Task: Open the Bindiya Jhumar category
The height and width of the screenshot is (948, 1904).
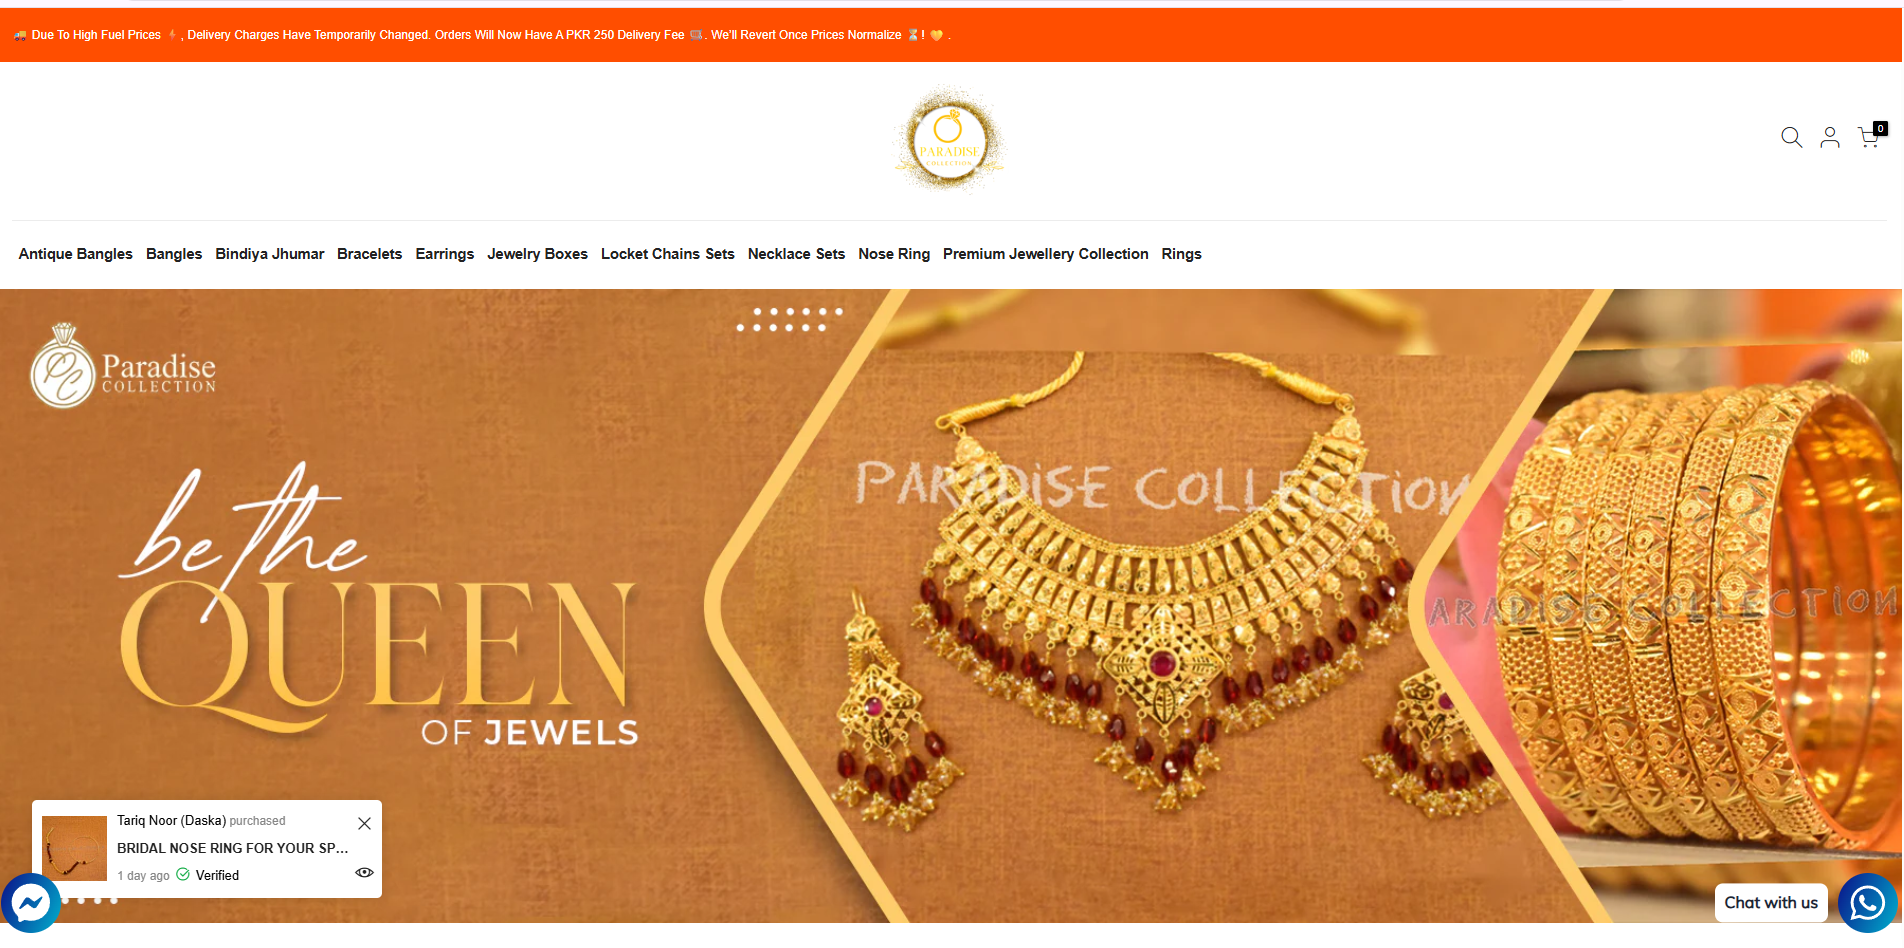Action: 269,254
